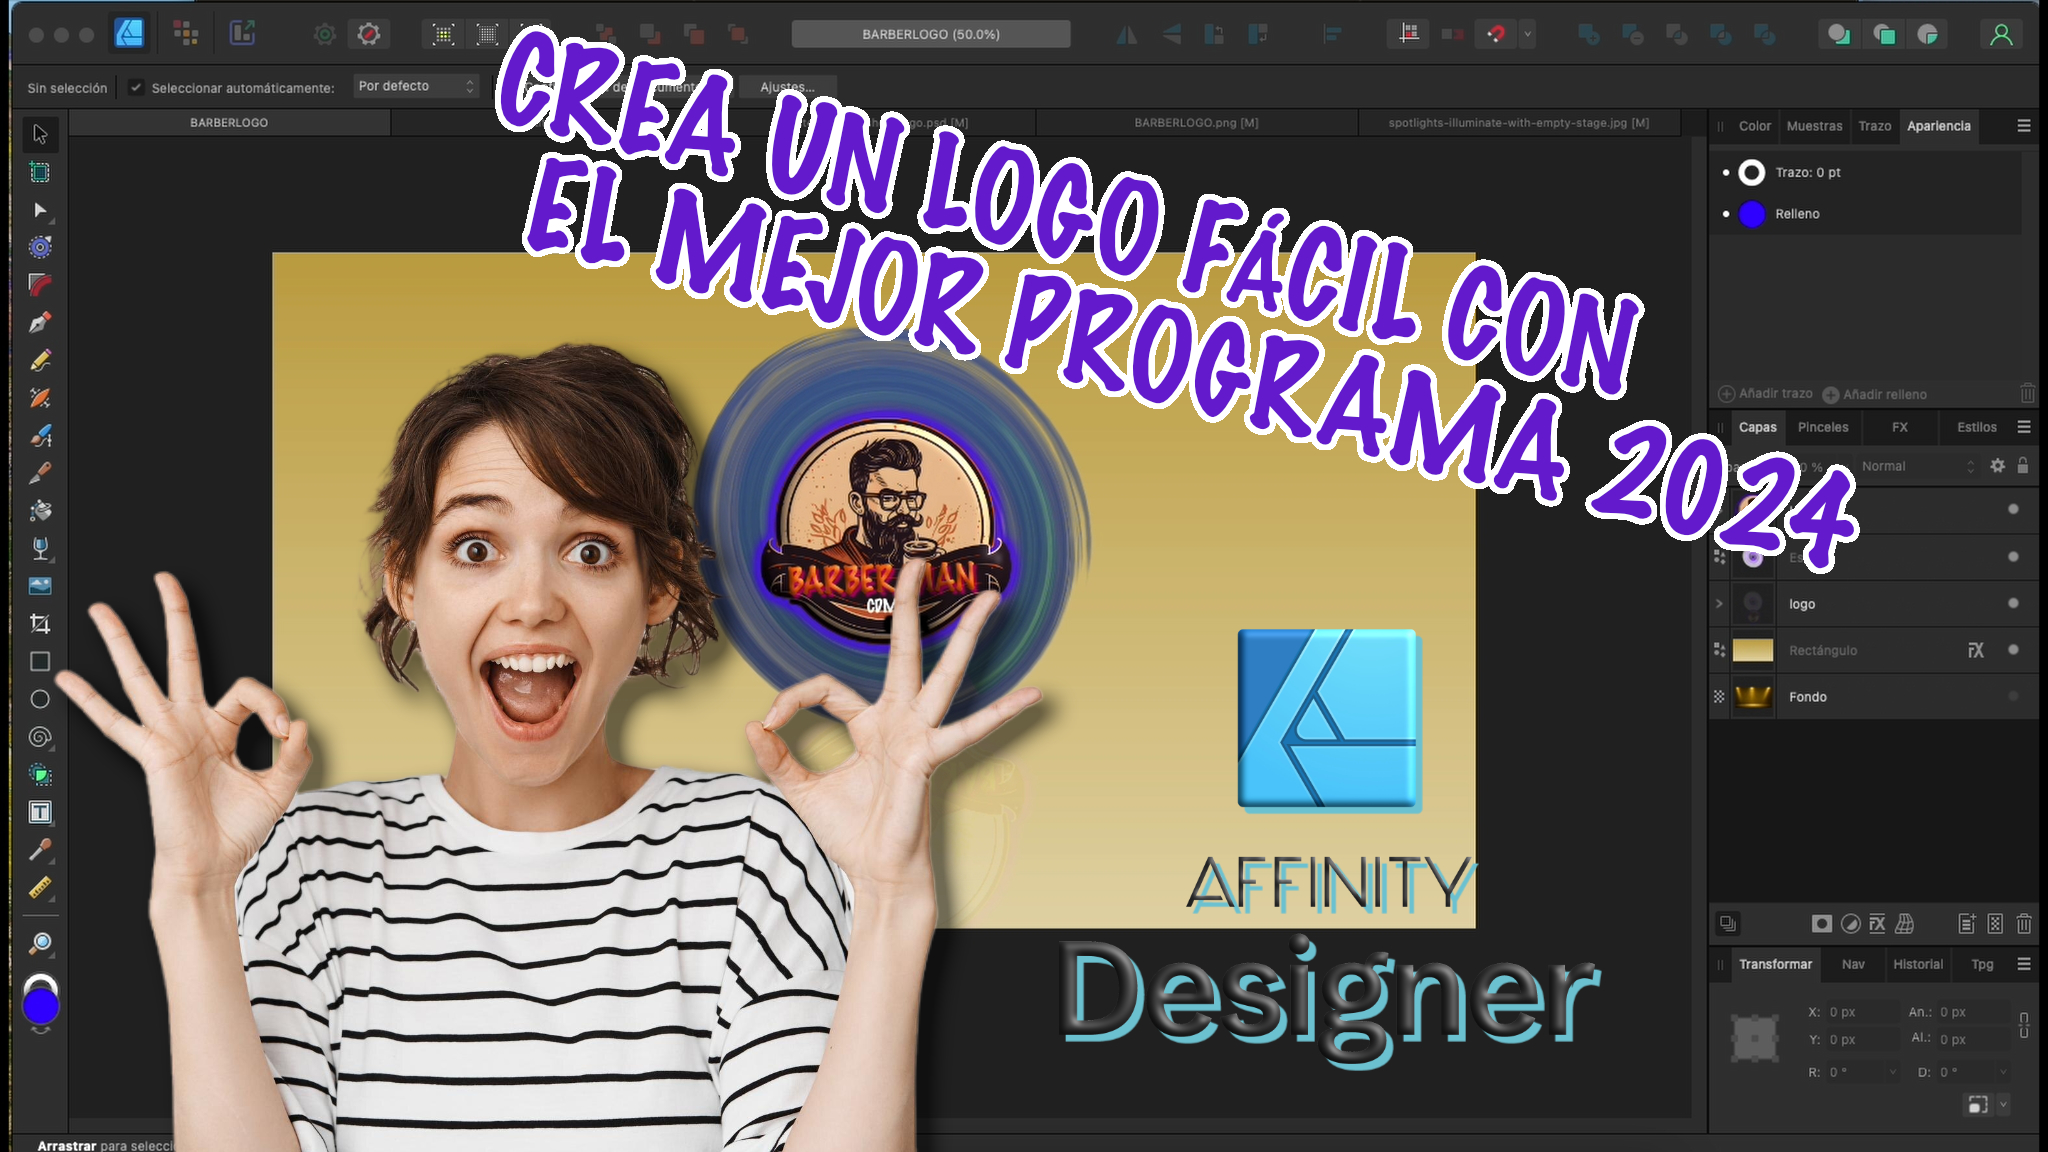
Task: Select the Frame Text tool
Action: (40, 812)
